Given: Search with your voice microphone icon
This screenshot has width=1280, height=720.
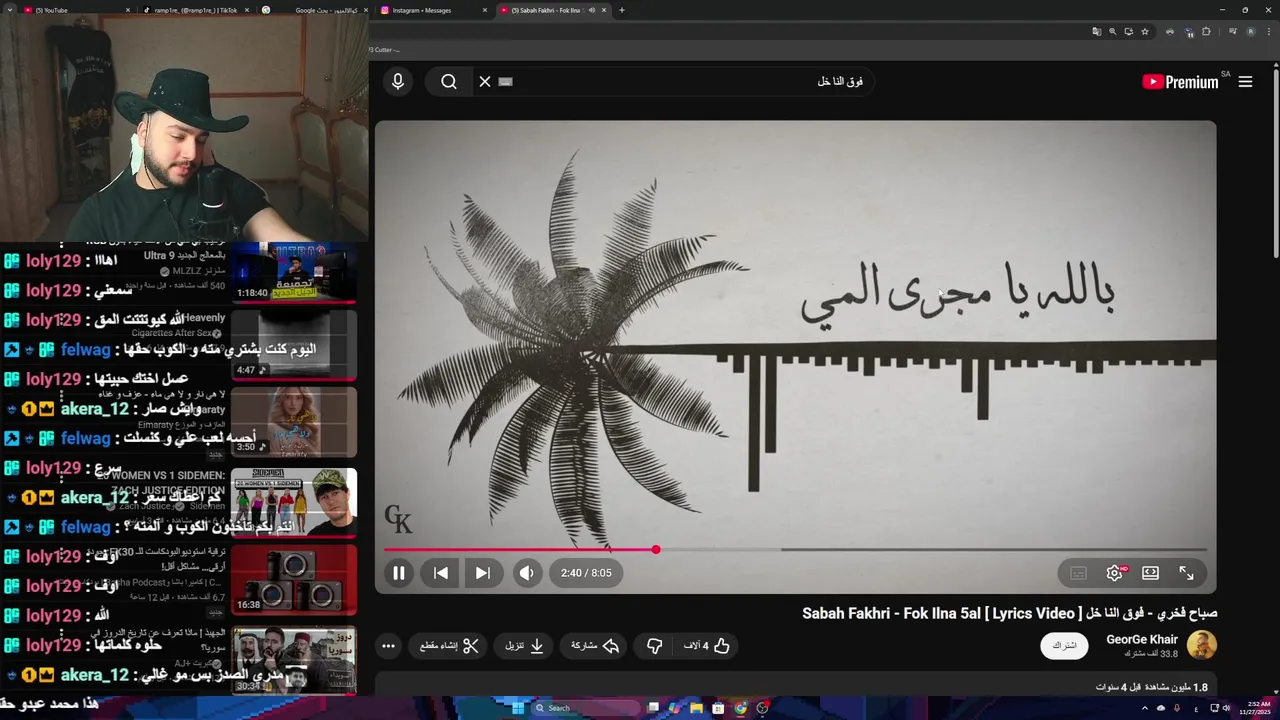Looking at the screenshot, I should pos(398,82).
